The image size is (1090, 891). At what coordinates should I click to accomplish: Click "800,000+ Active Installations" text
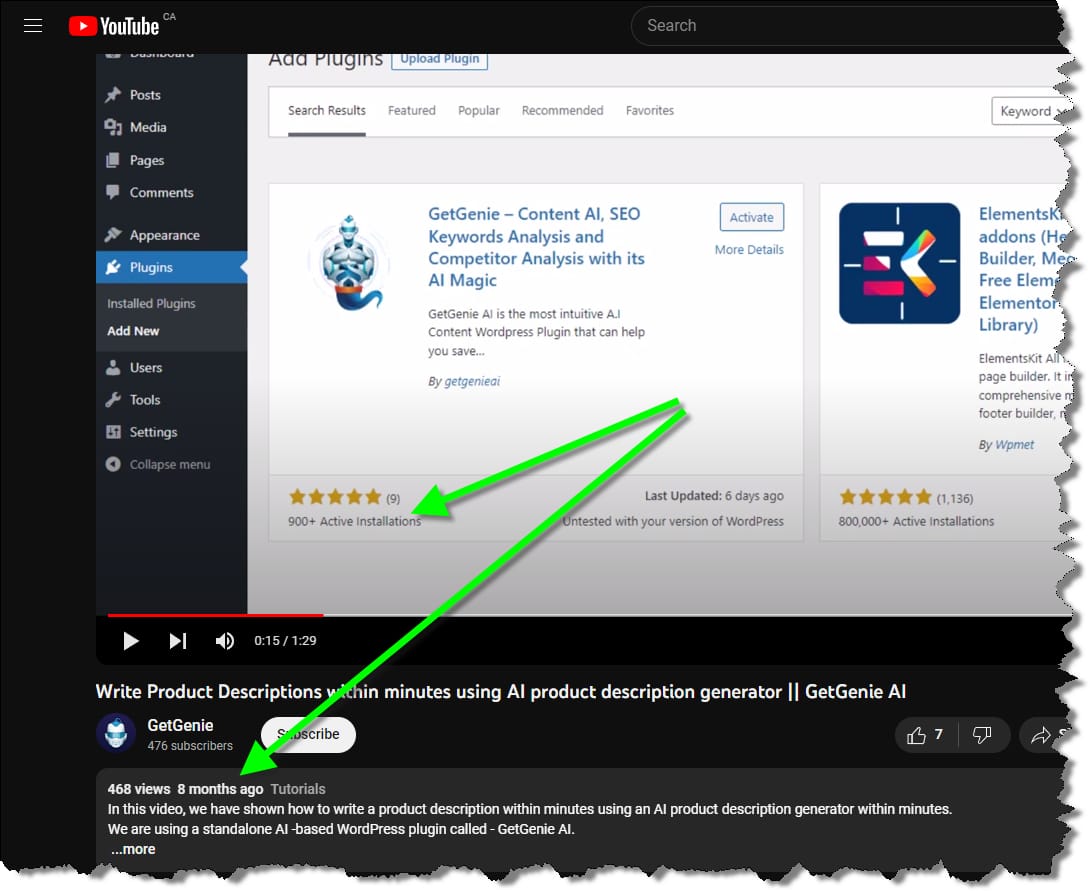(x=916, y=521)
